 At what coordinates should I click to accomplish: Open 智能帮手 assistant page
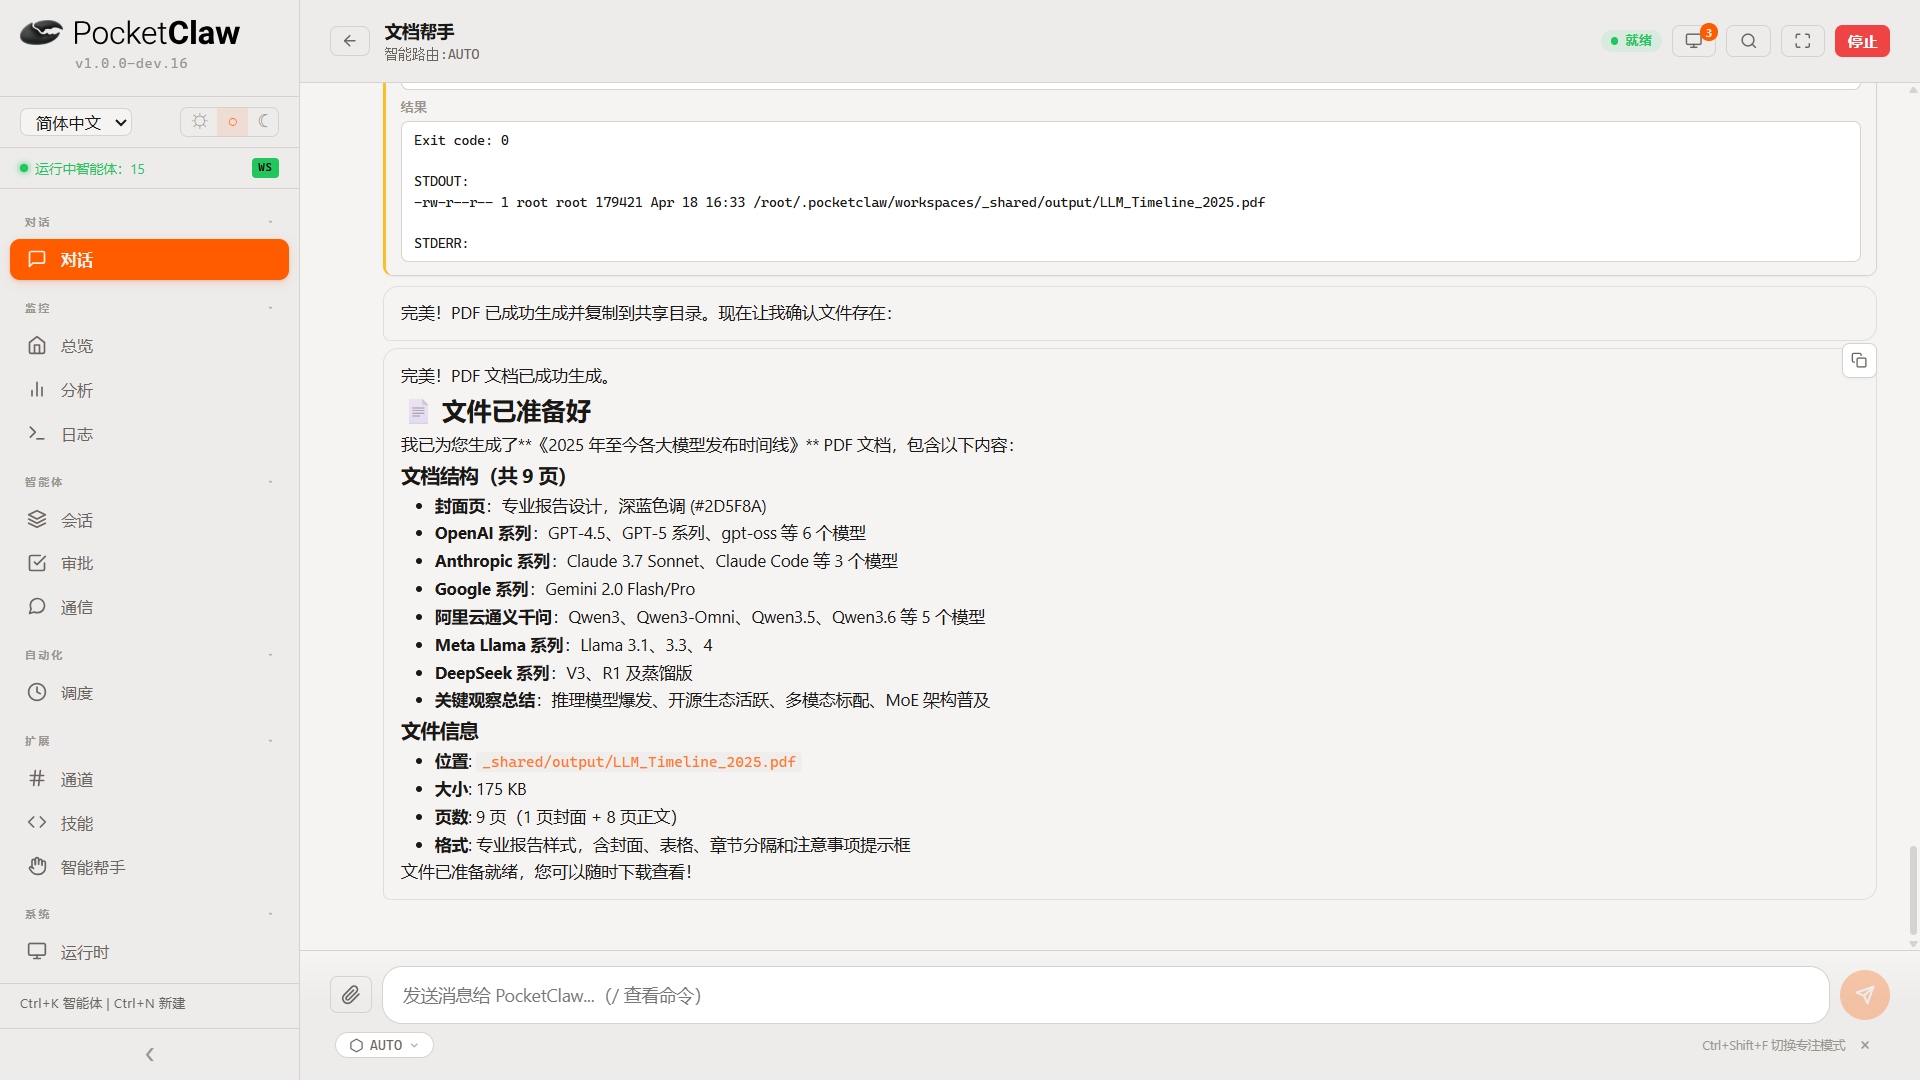tap(150, 867)
